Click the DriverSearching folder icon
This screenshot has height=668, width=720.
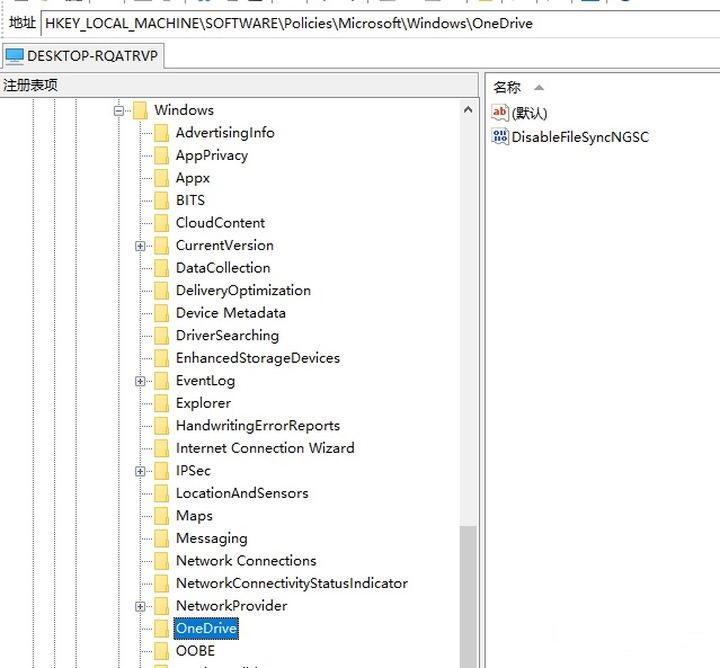161,335
